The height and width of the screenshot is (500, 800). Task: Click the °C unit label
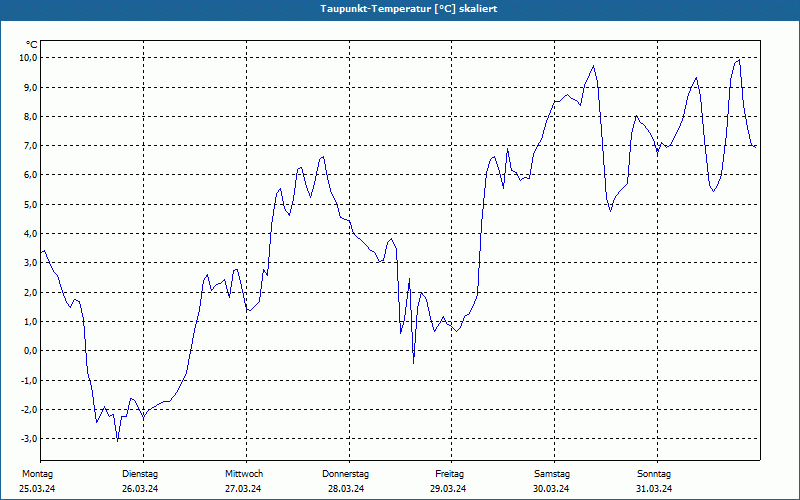point(31,45)
